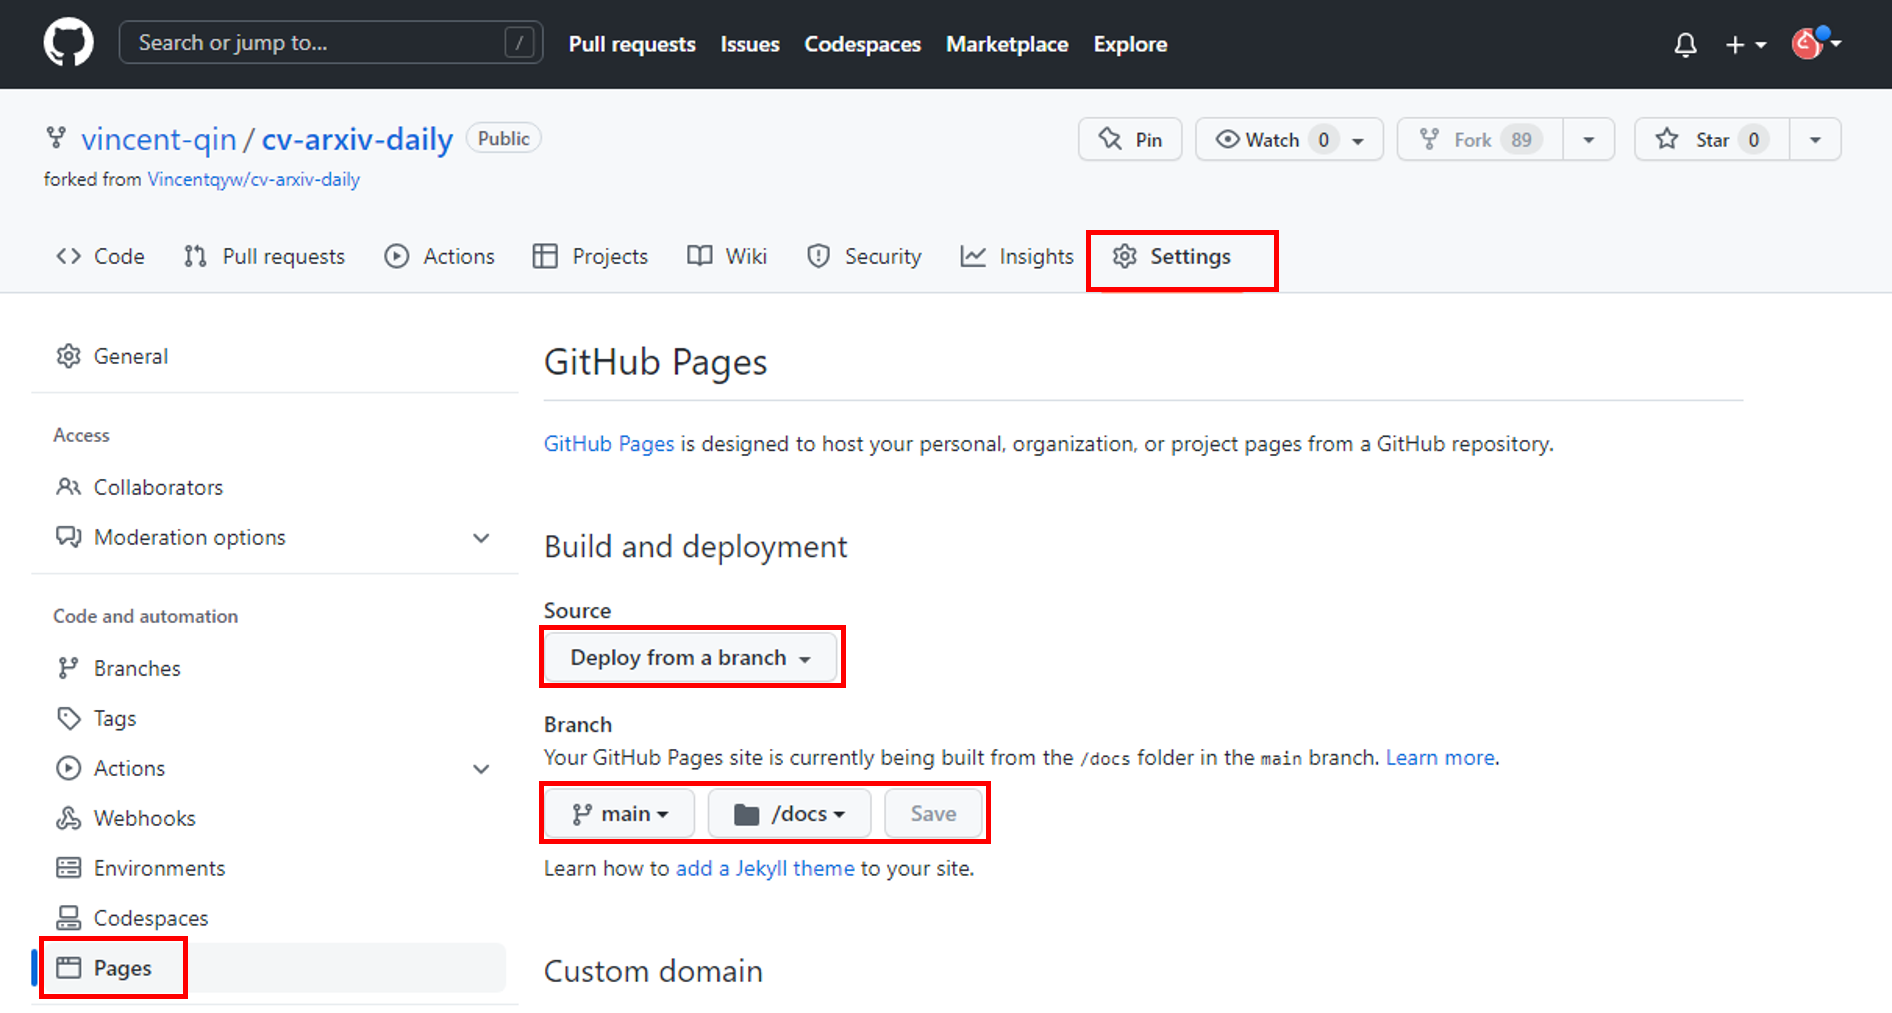The width and height of the screenshot is (1892, 1013).
Task: Open the Watch options dropdown arrow
Action: click(x=1359, y=140)
